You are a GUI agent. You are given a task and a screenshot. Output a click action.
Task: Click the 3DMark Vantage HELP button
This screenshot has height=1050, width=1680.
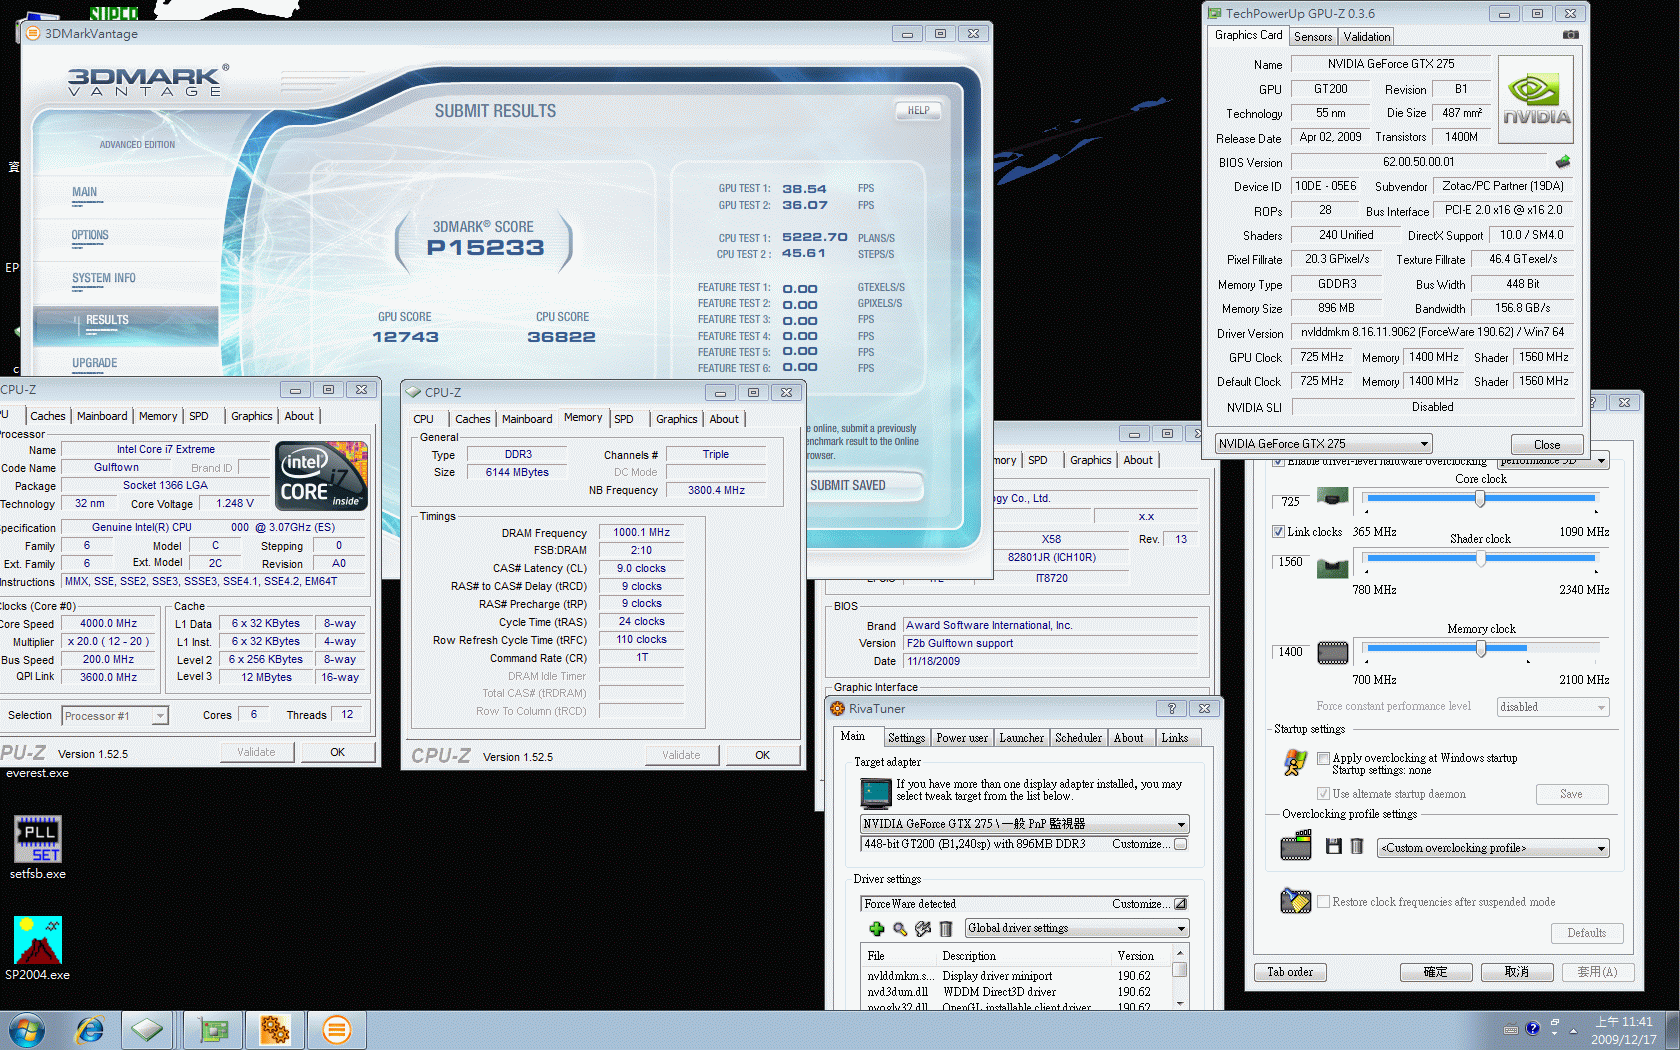[918, 111]
